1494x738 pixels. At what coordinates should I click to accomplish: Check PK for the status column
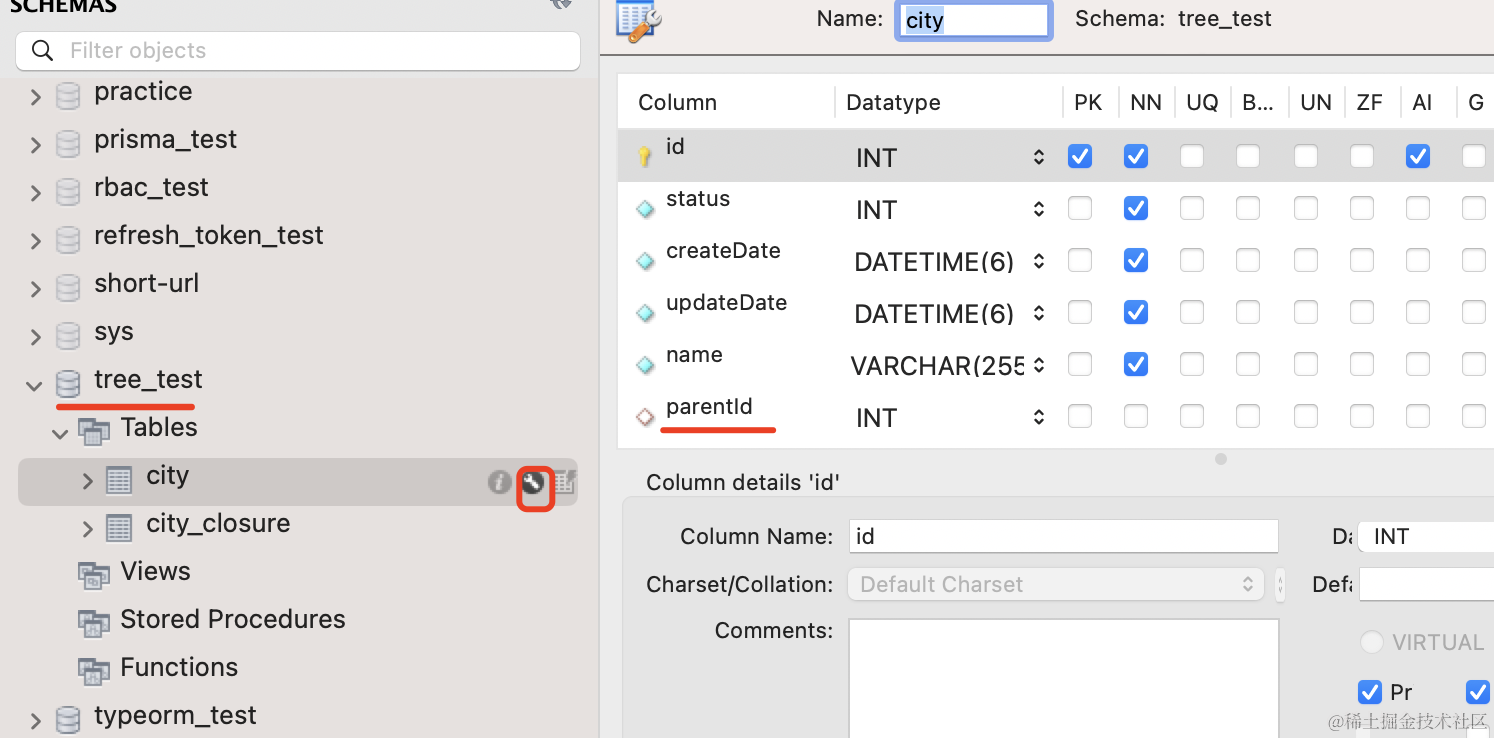[x=1080, y=208]
